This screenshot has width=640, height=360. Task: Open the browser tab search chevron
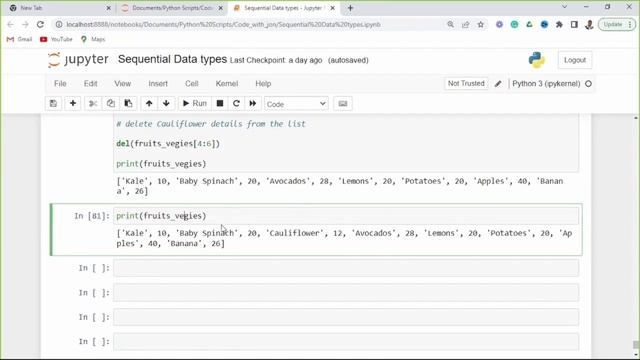[564, 7]
